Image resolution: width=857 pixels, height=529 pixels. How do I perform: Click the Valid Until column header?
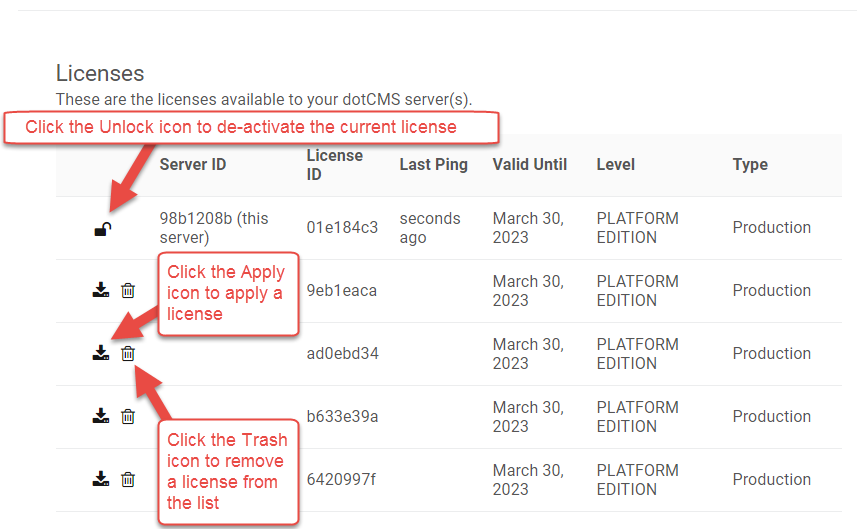click(x=529, y=165)
